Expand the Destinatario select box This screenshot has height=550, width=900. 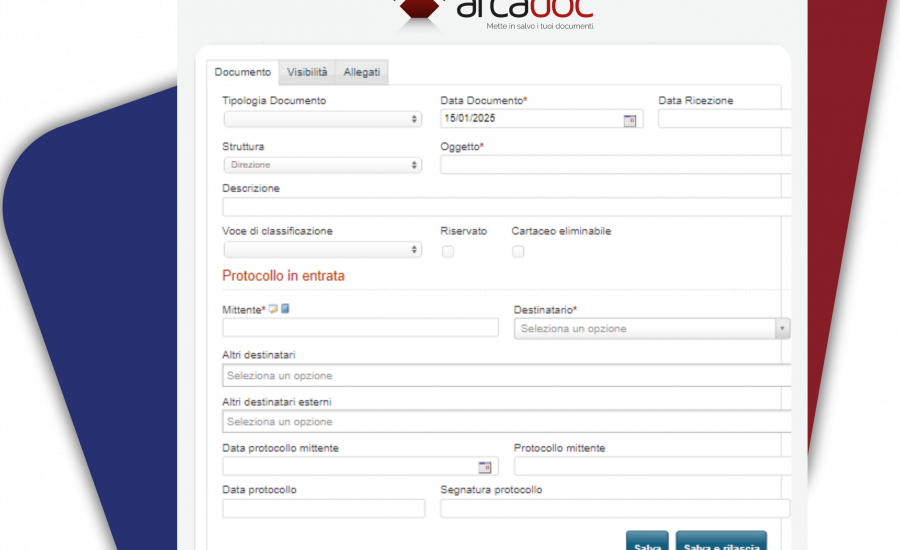click(x=652, y=328)
